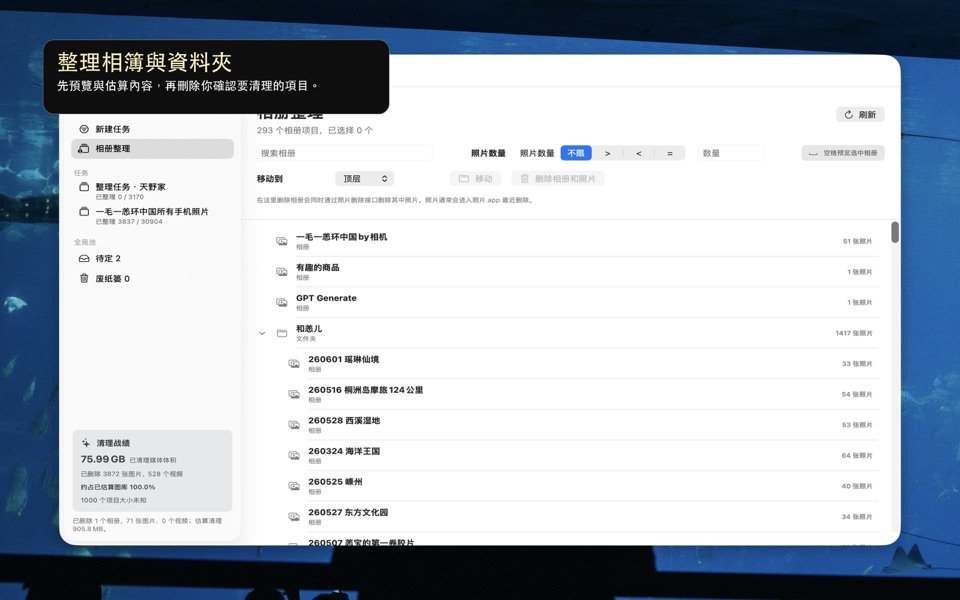Open the 整理任务·天野家 task
Viewport: 960px width, 600px height.
pyautogui.click(x=152, y=191)
